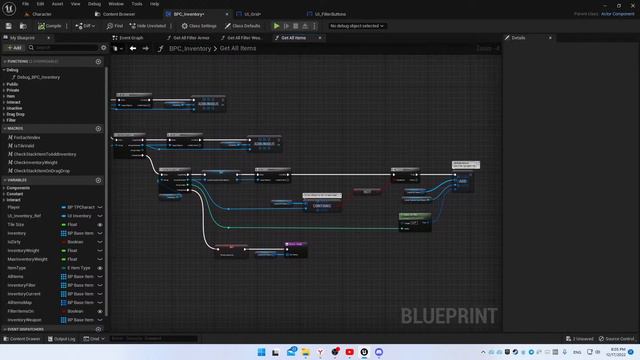Select the CheckInventoryWeight macro
The height and width of the screenshot is (360, 640).
33,162
